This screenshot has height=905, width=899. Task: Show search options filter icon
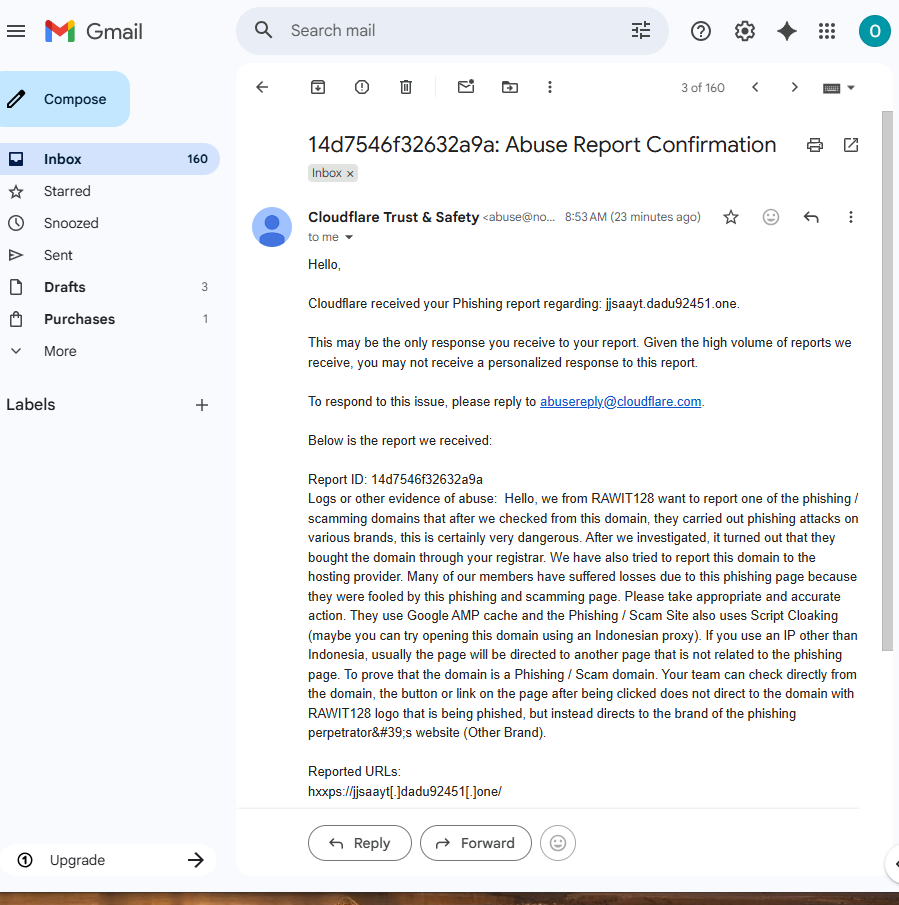point(640,30)
